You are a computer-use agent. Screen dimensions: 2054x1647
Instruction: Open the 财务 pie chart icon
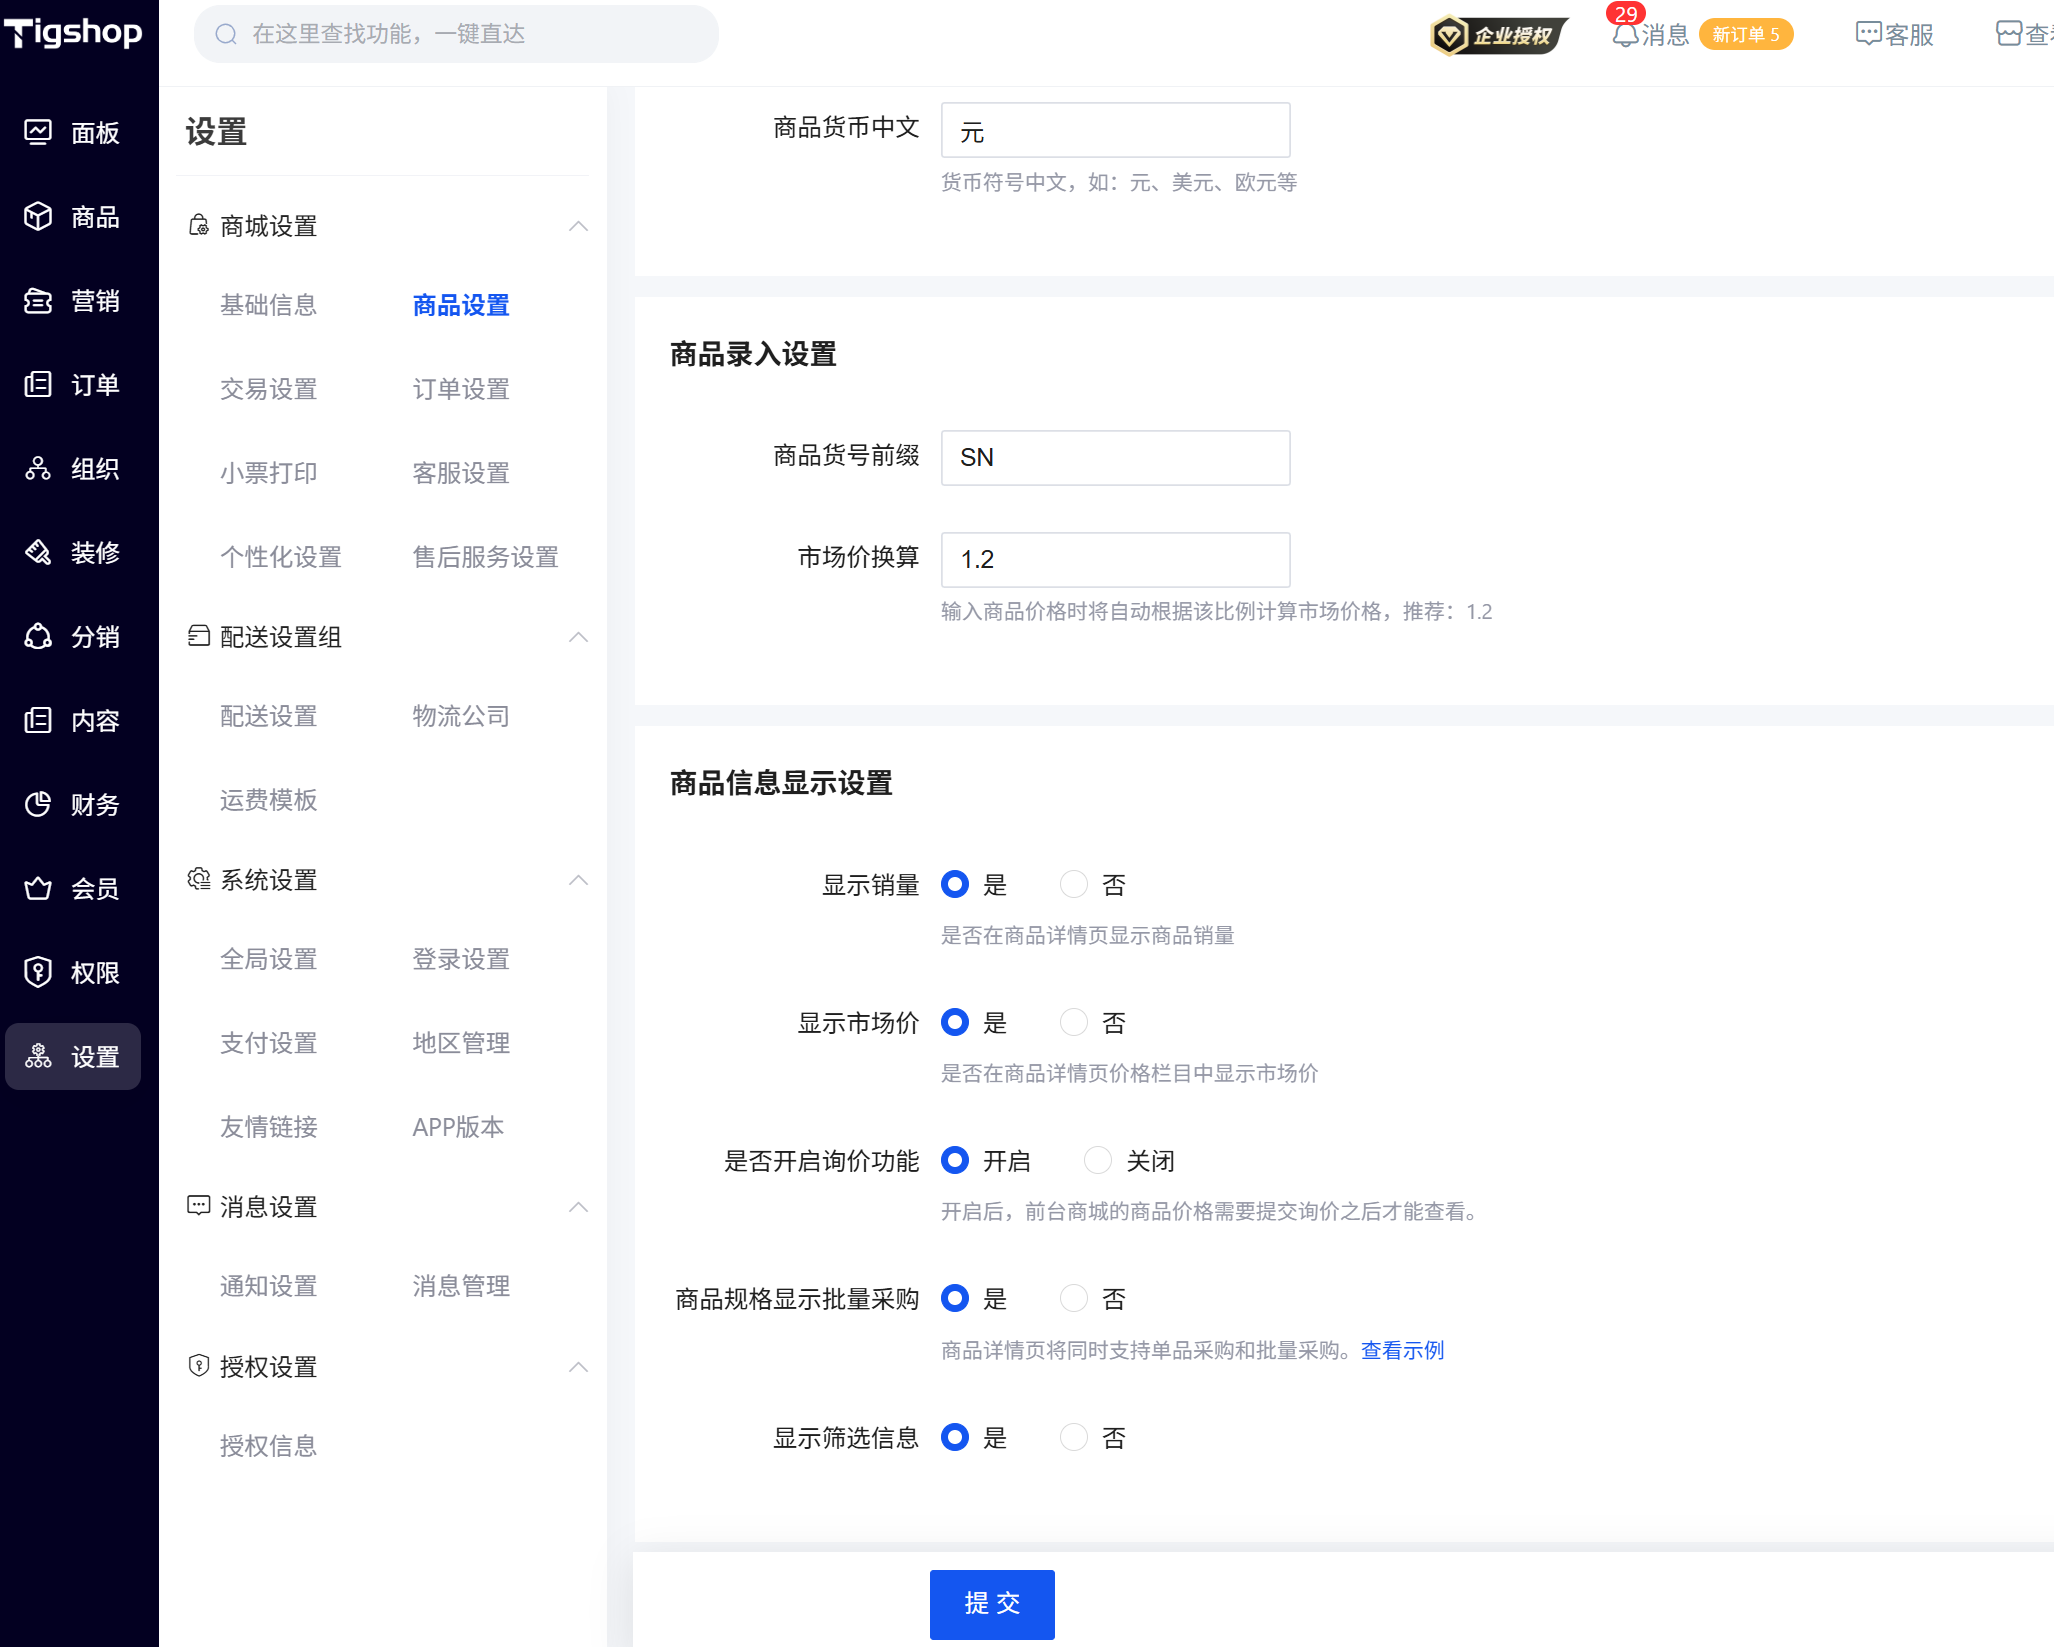38,804
